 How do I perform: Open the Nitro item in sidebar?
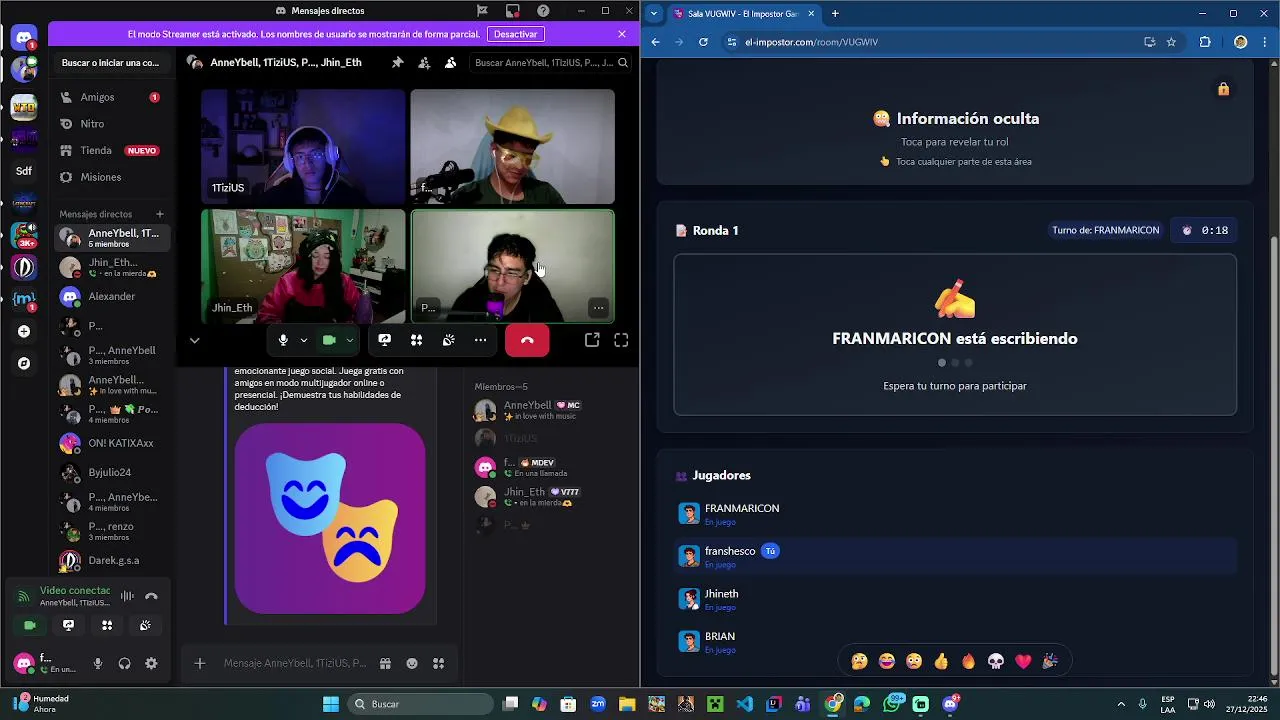pyautogui.click(x=111, y=124)
